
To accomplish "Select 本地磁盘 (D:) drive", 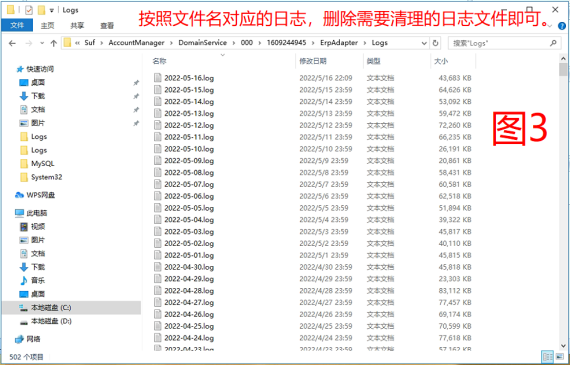I will point(51,321).
